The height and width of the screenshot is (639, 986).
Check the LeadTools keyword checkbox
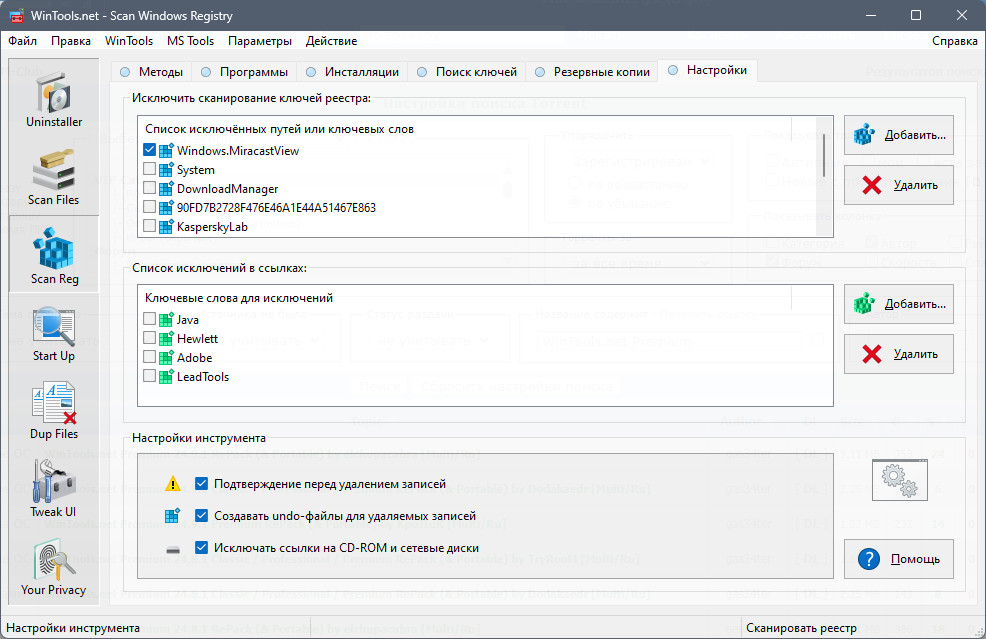click(x=149, y=375)
